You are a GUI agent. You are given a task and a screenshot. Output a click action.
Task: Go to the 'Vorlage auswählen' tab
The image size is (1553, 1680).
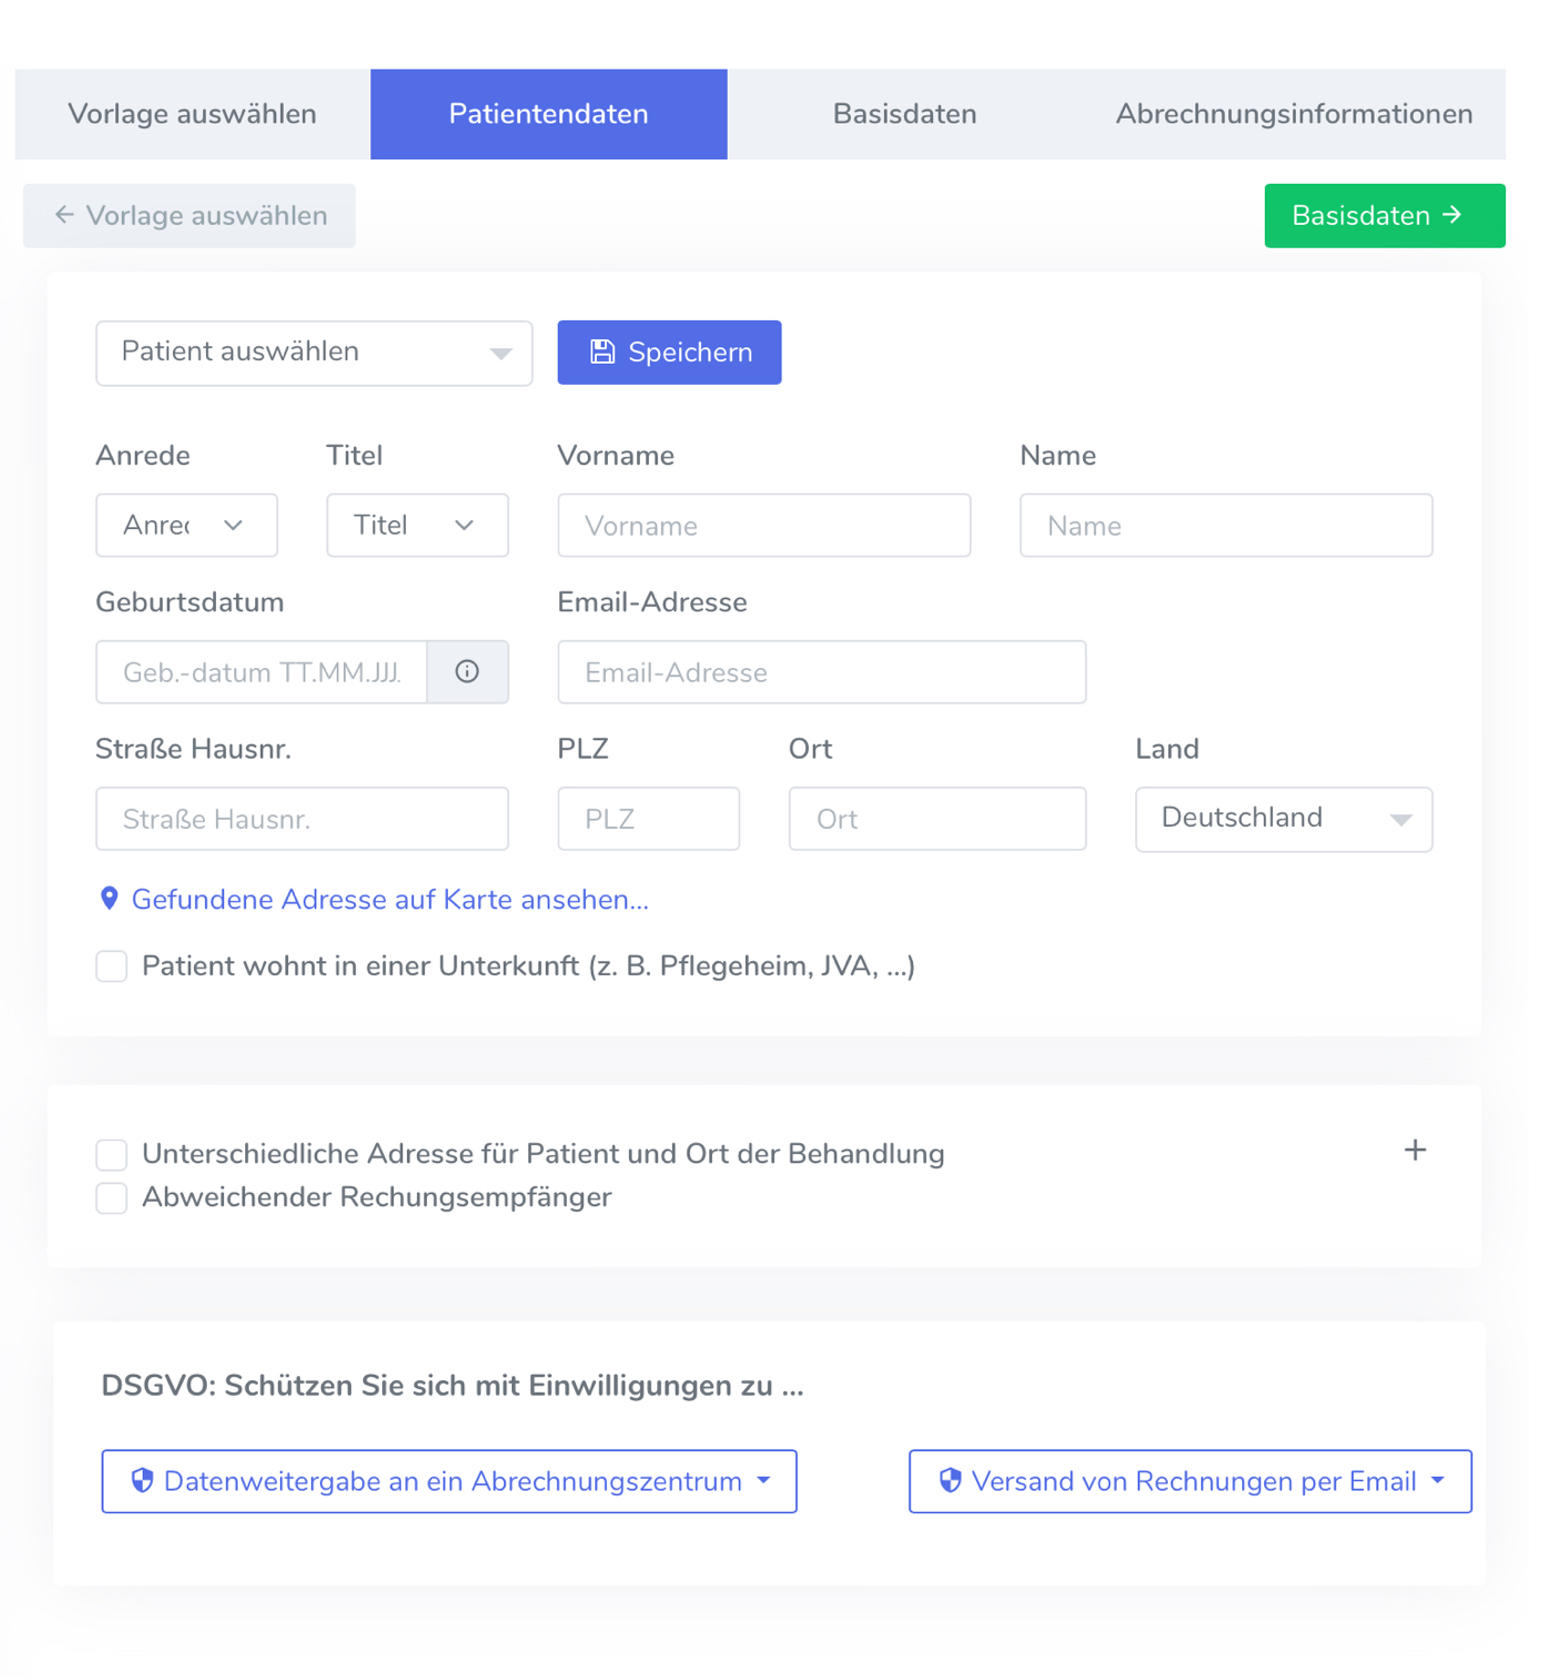pos(192,114)
